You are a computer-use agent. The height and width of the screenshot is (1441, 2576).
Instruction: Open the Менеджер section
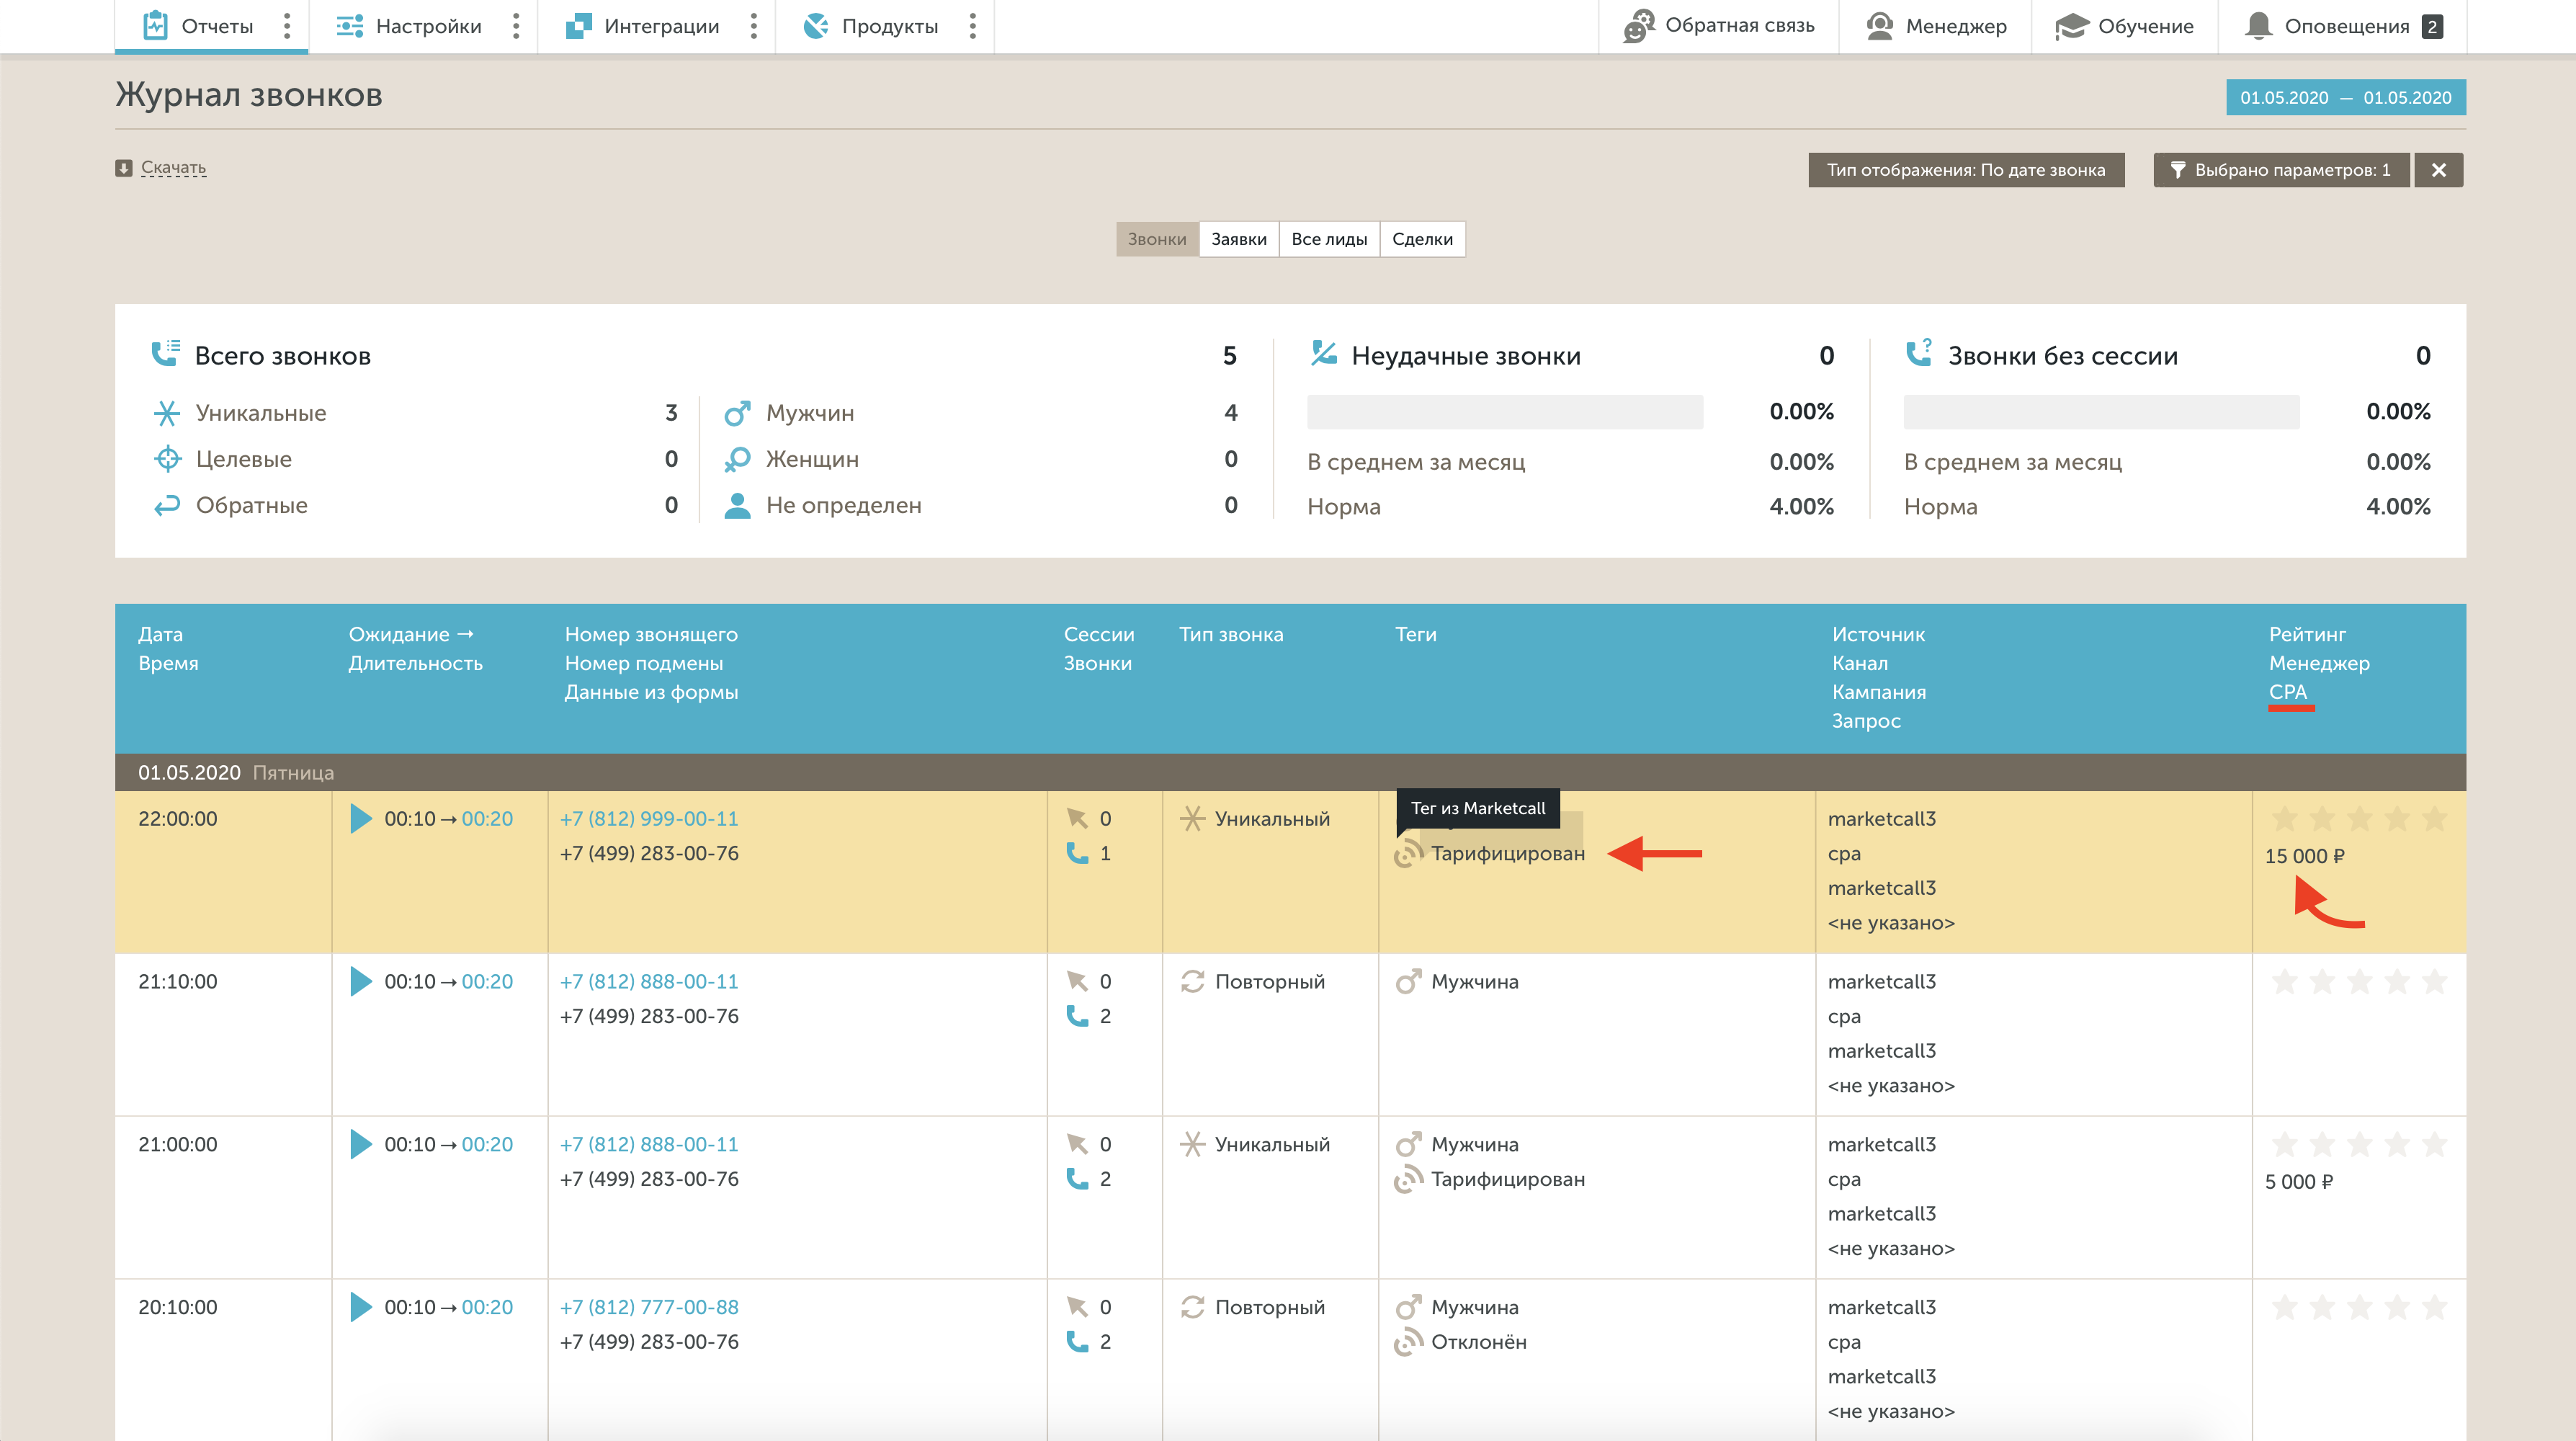[x=1936, y=26]
